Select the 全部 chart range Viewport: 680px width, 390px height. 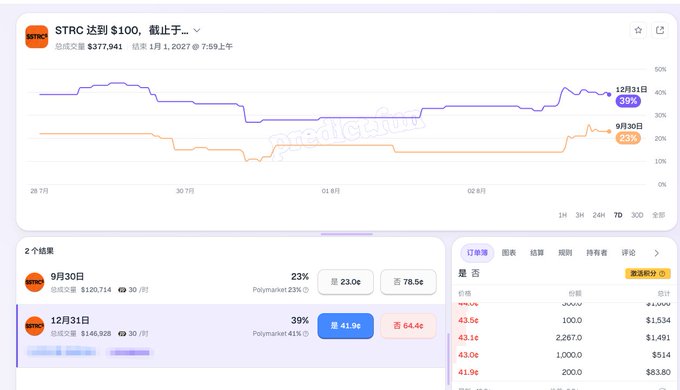pos(658,215)
